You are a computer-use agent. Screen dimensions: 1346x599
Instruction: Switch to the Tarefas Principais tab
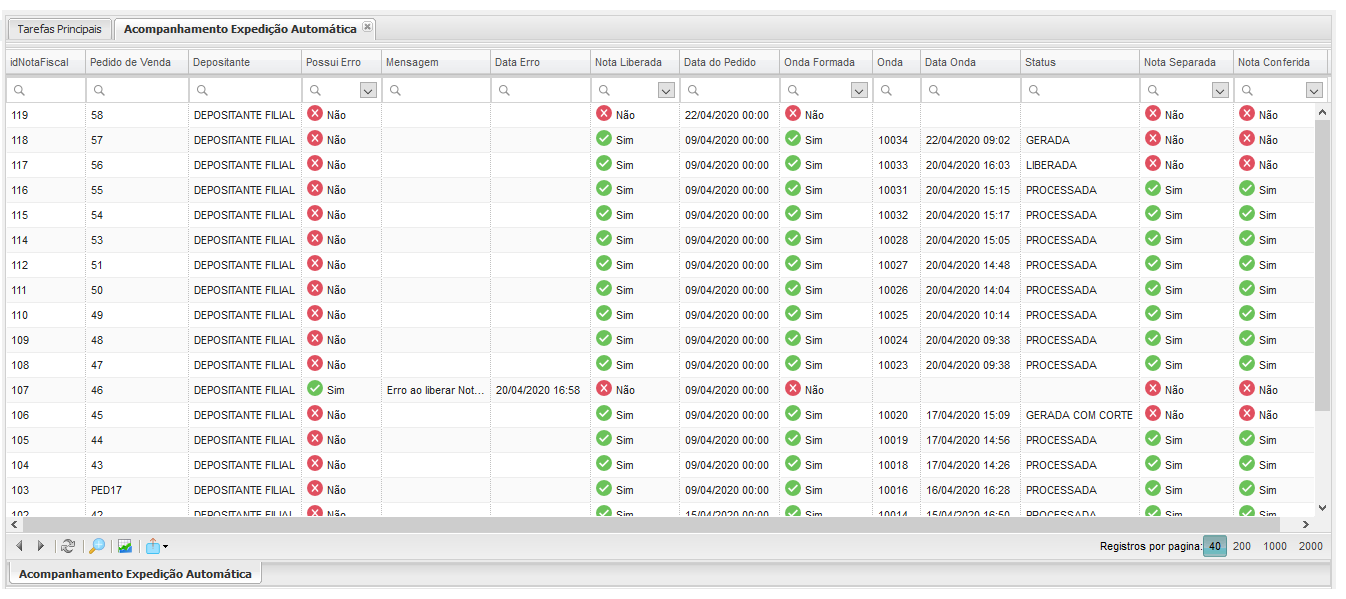[x=59, y=29]
